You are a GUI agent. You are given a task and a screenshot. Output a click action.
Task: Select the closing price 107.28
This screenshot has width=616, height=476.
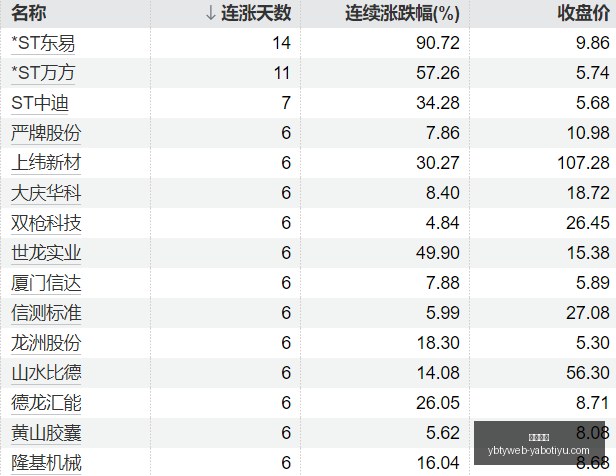pyautogui.click(x=583, y=163)
